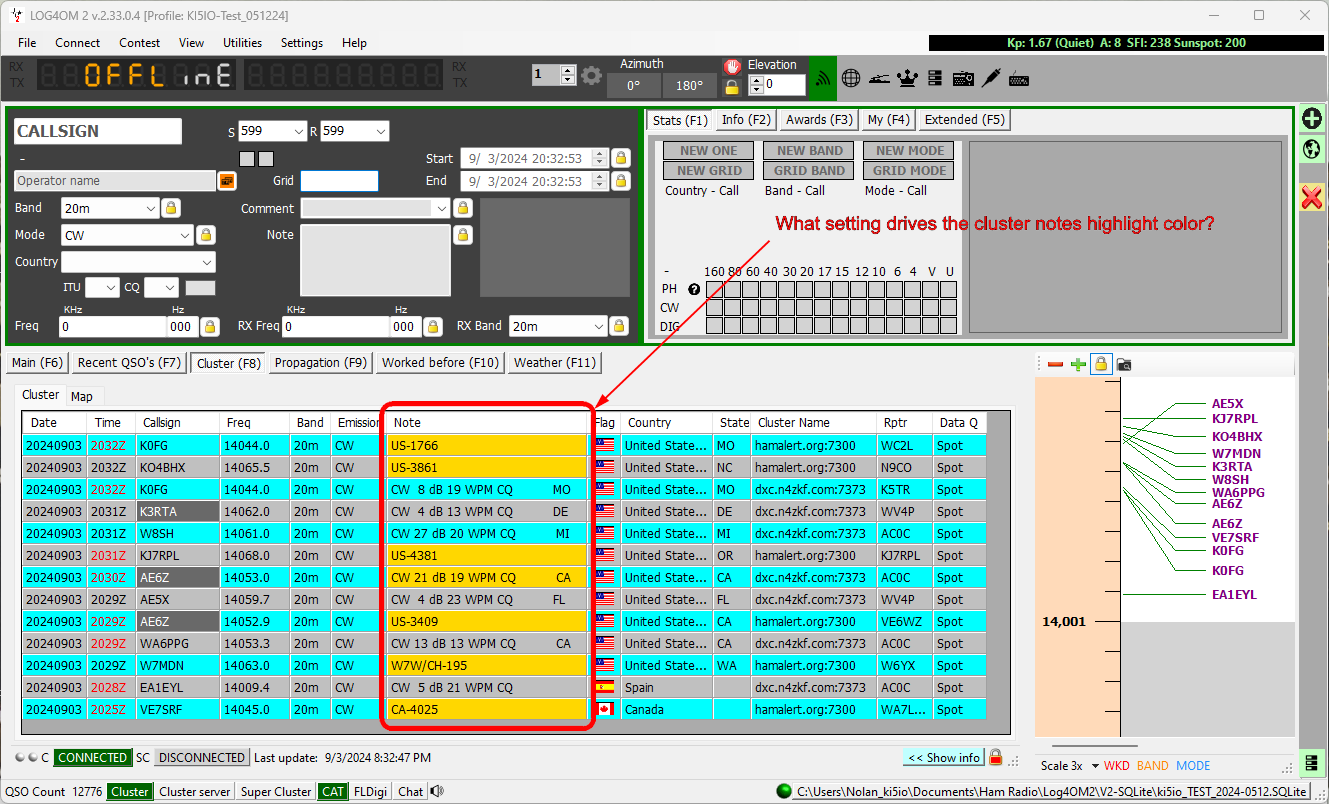Screen dimensions: 1329x804
Task: Zoom out band map with red minus
Action: pyautogui.click(x=1055, y=365)
